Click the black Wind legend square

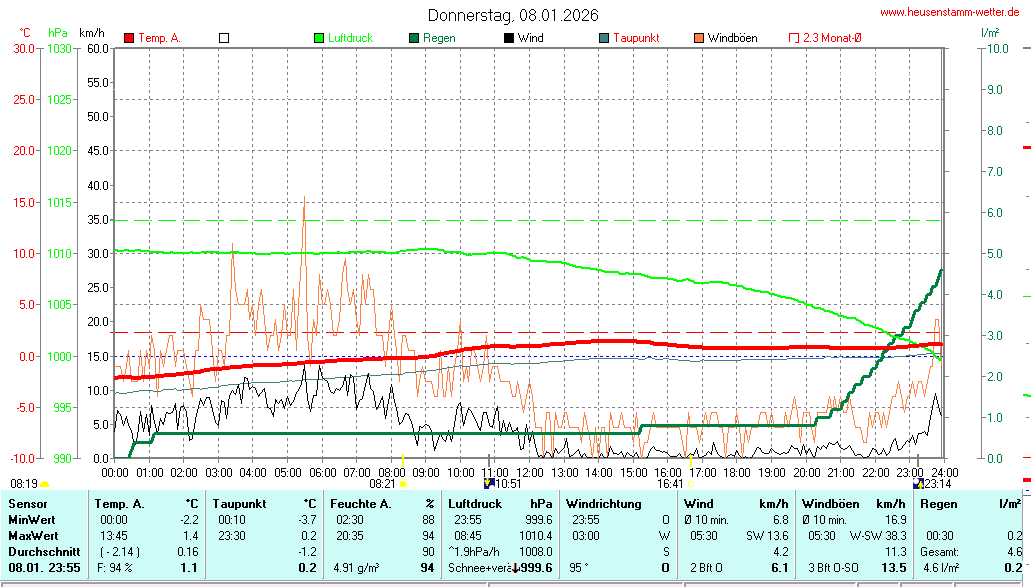(509, 38)
